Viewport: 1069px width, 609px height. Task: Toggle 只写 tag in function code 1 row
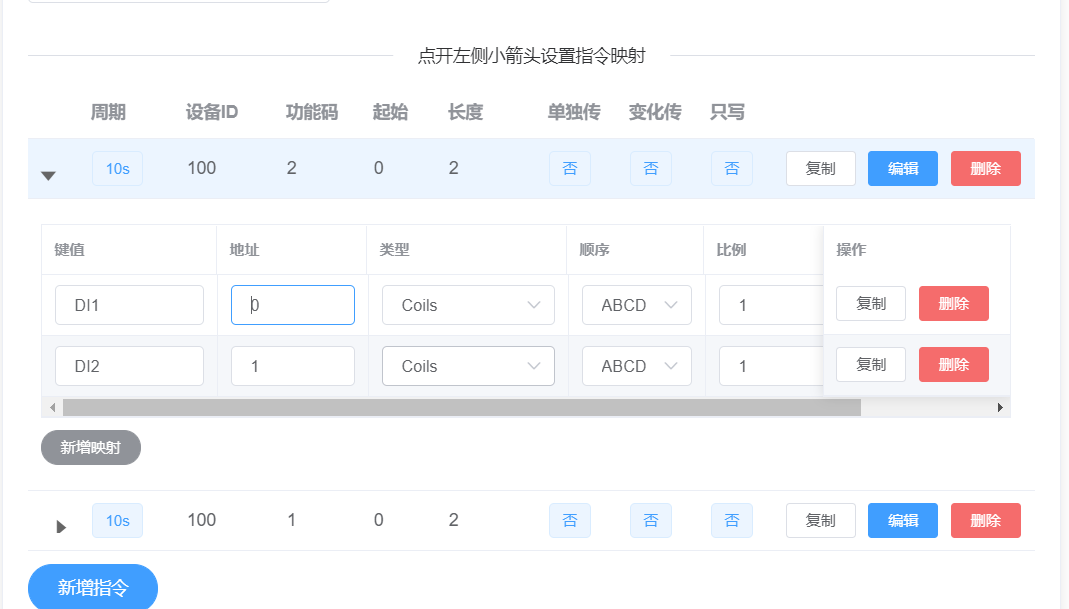click(x=732, y=520)
